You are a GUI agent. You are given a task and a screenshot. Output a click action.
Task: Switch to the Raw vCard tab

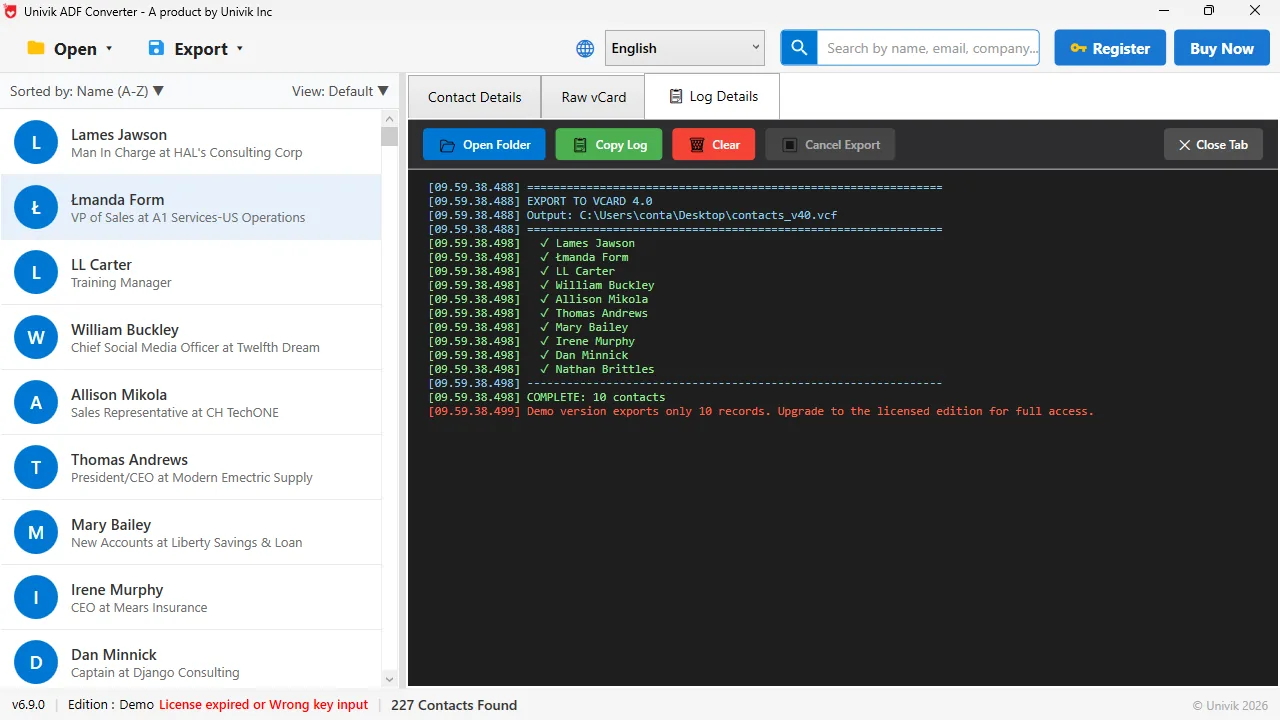[x=593, y=97]
